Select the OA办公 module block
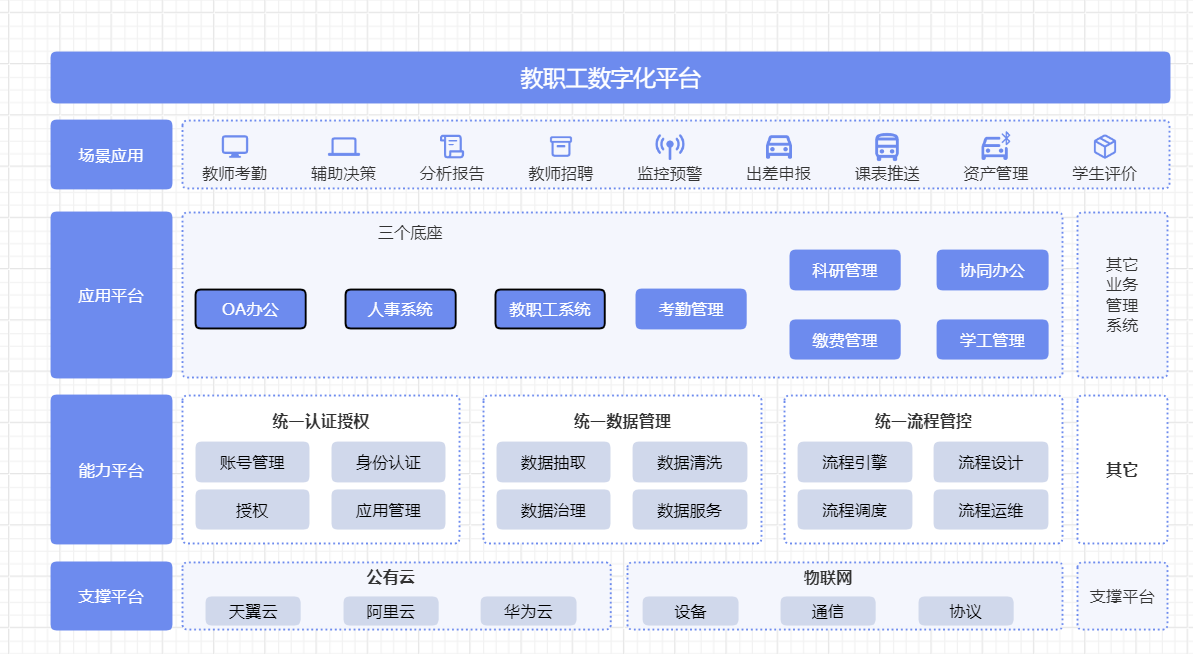1193x654 pixels. (x=251, y=308)
